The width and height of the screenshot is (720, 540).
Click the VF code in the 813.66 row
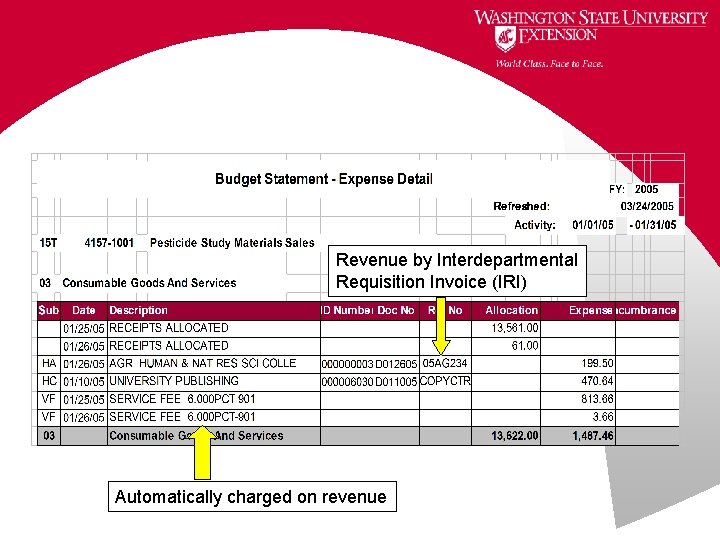(49, 399)
